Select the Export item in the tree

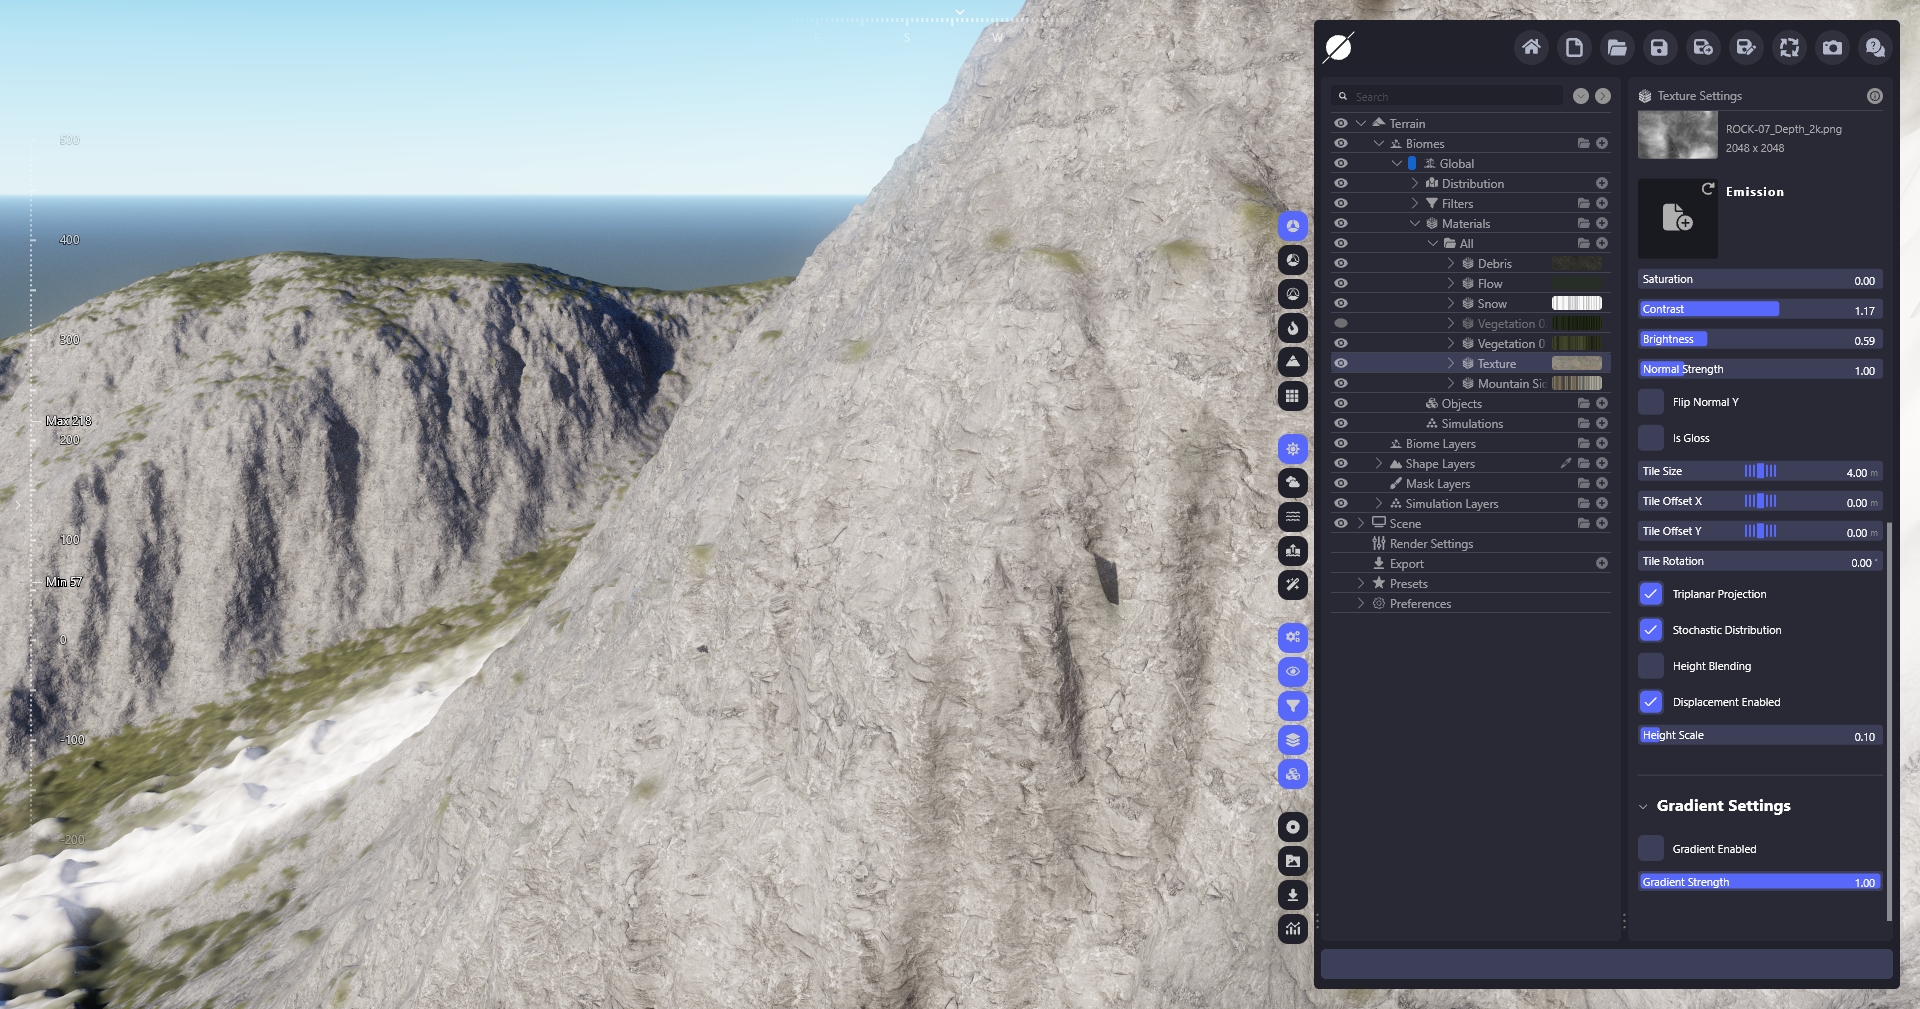pyautogui.click(x=1406, y=563)
